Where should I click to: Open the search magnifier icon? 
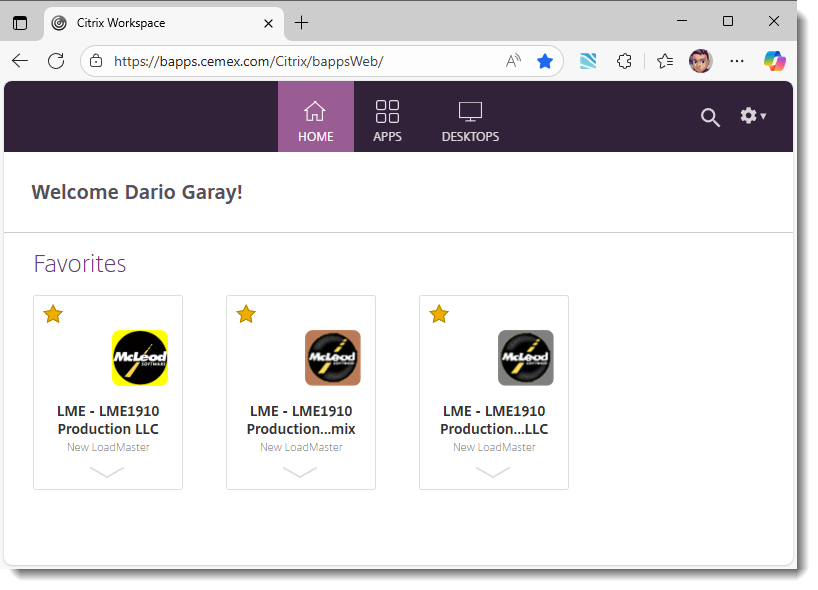point(710,117)
